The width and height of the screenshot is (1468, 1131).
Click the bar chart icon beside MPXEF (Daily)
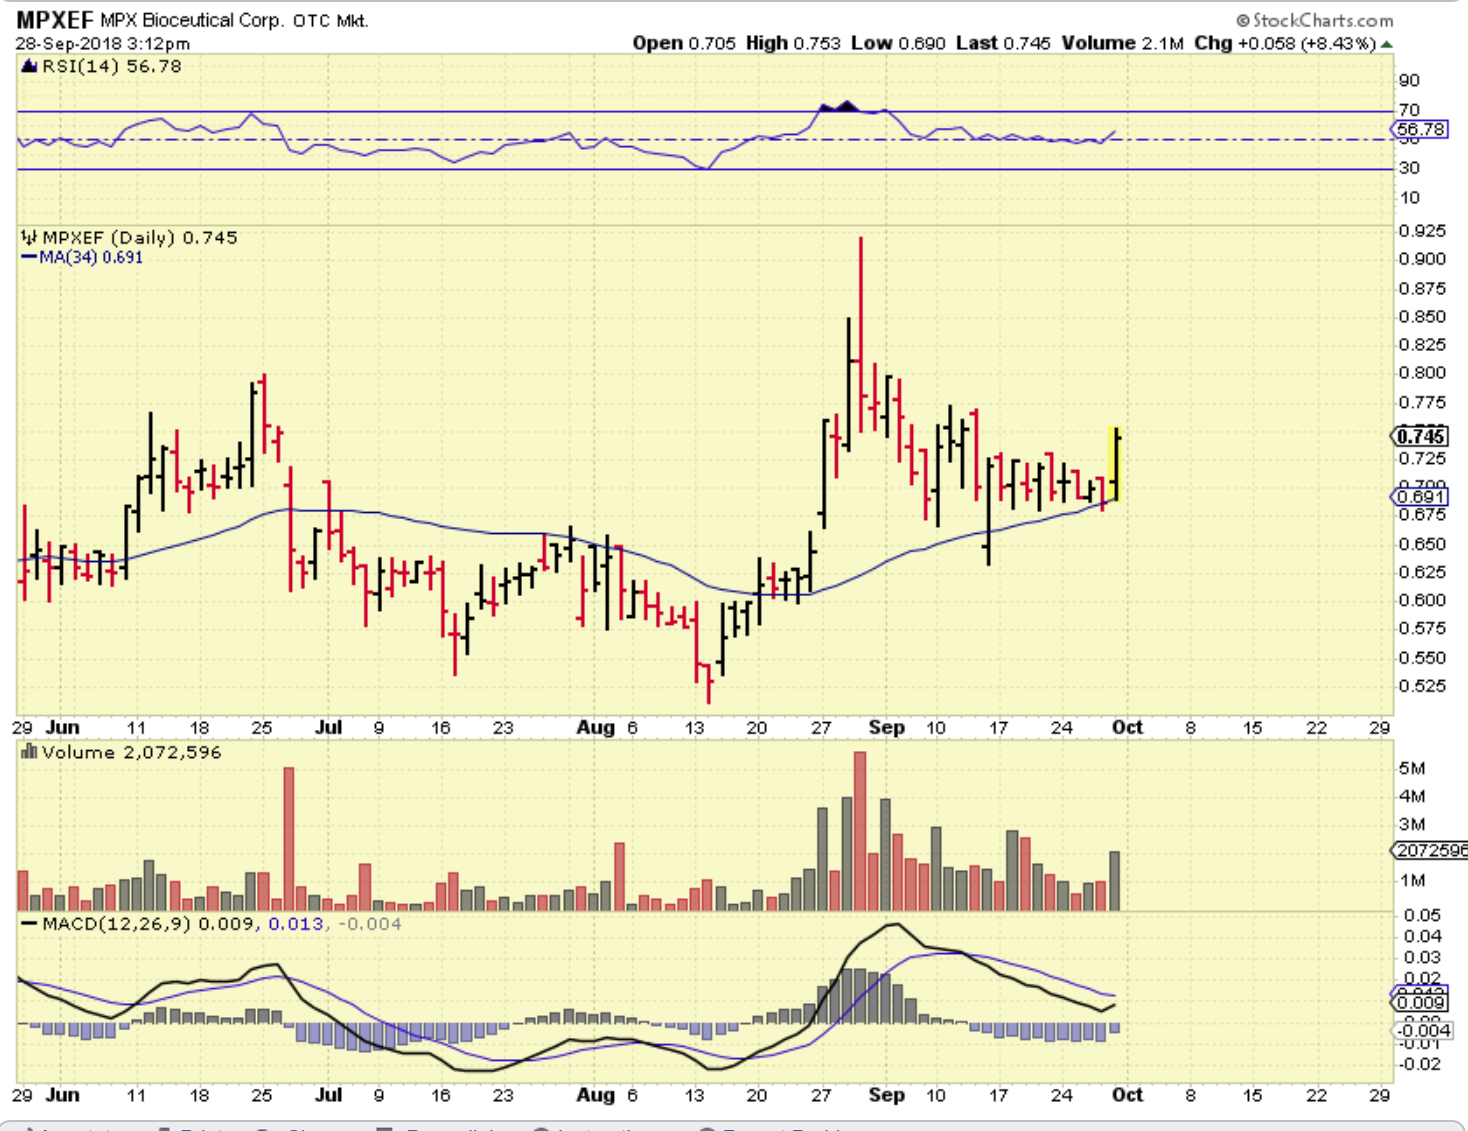tap(29, 237)
